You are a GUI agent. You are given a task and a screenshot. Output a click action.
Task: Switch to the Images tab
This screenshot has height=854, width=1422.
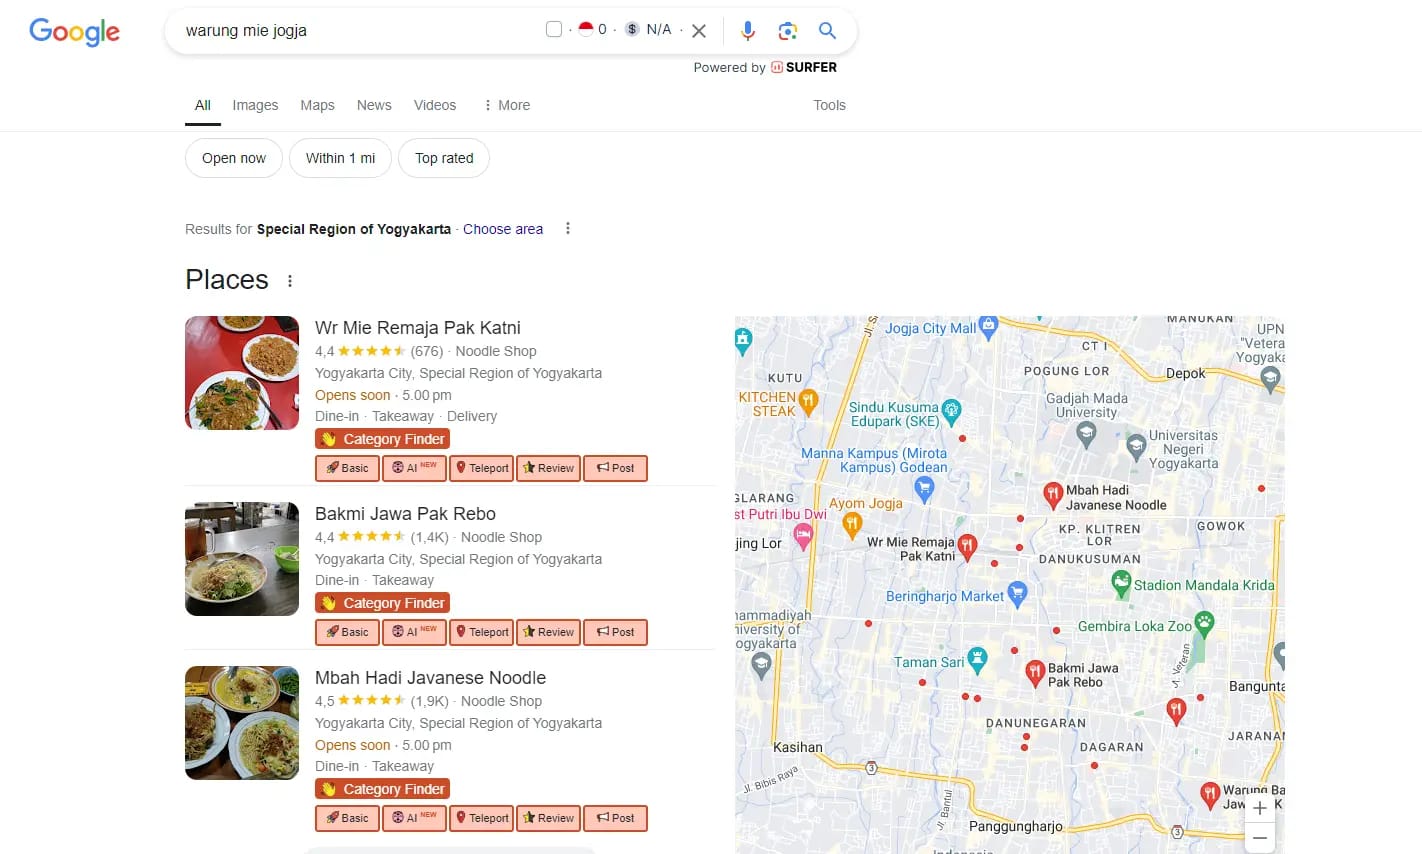(255, 105)
